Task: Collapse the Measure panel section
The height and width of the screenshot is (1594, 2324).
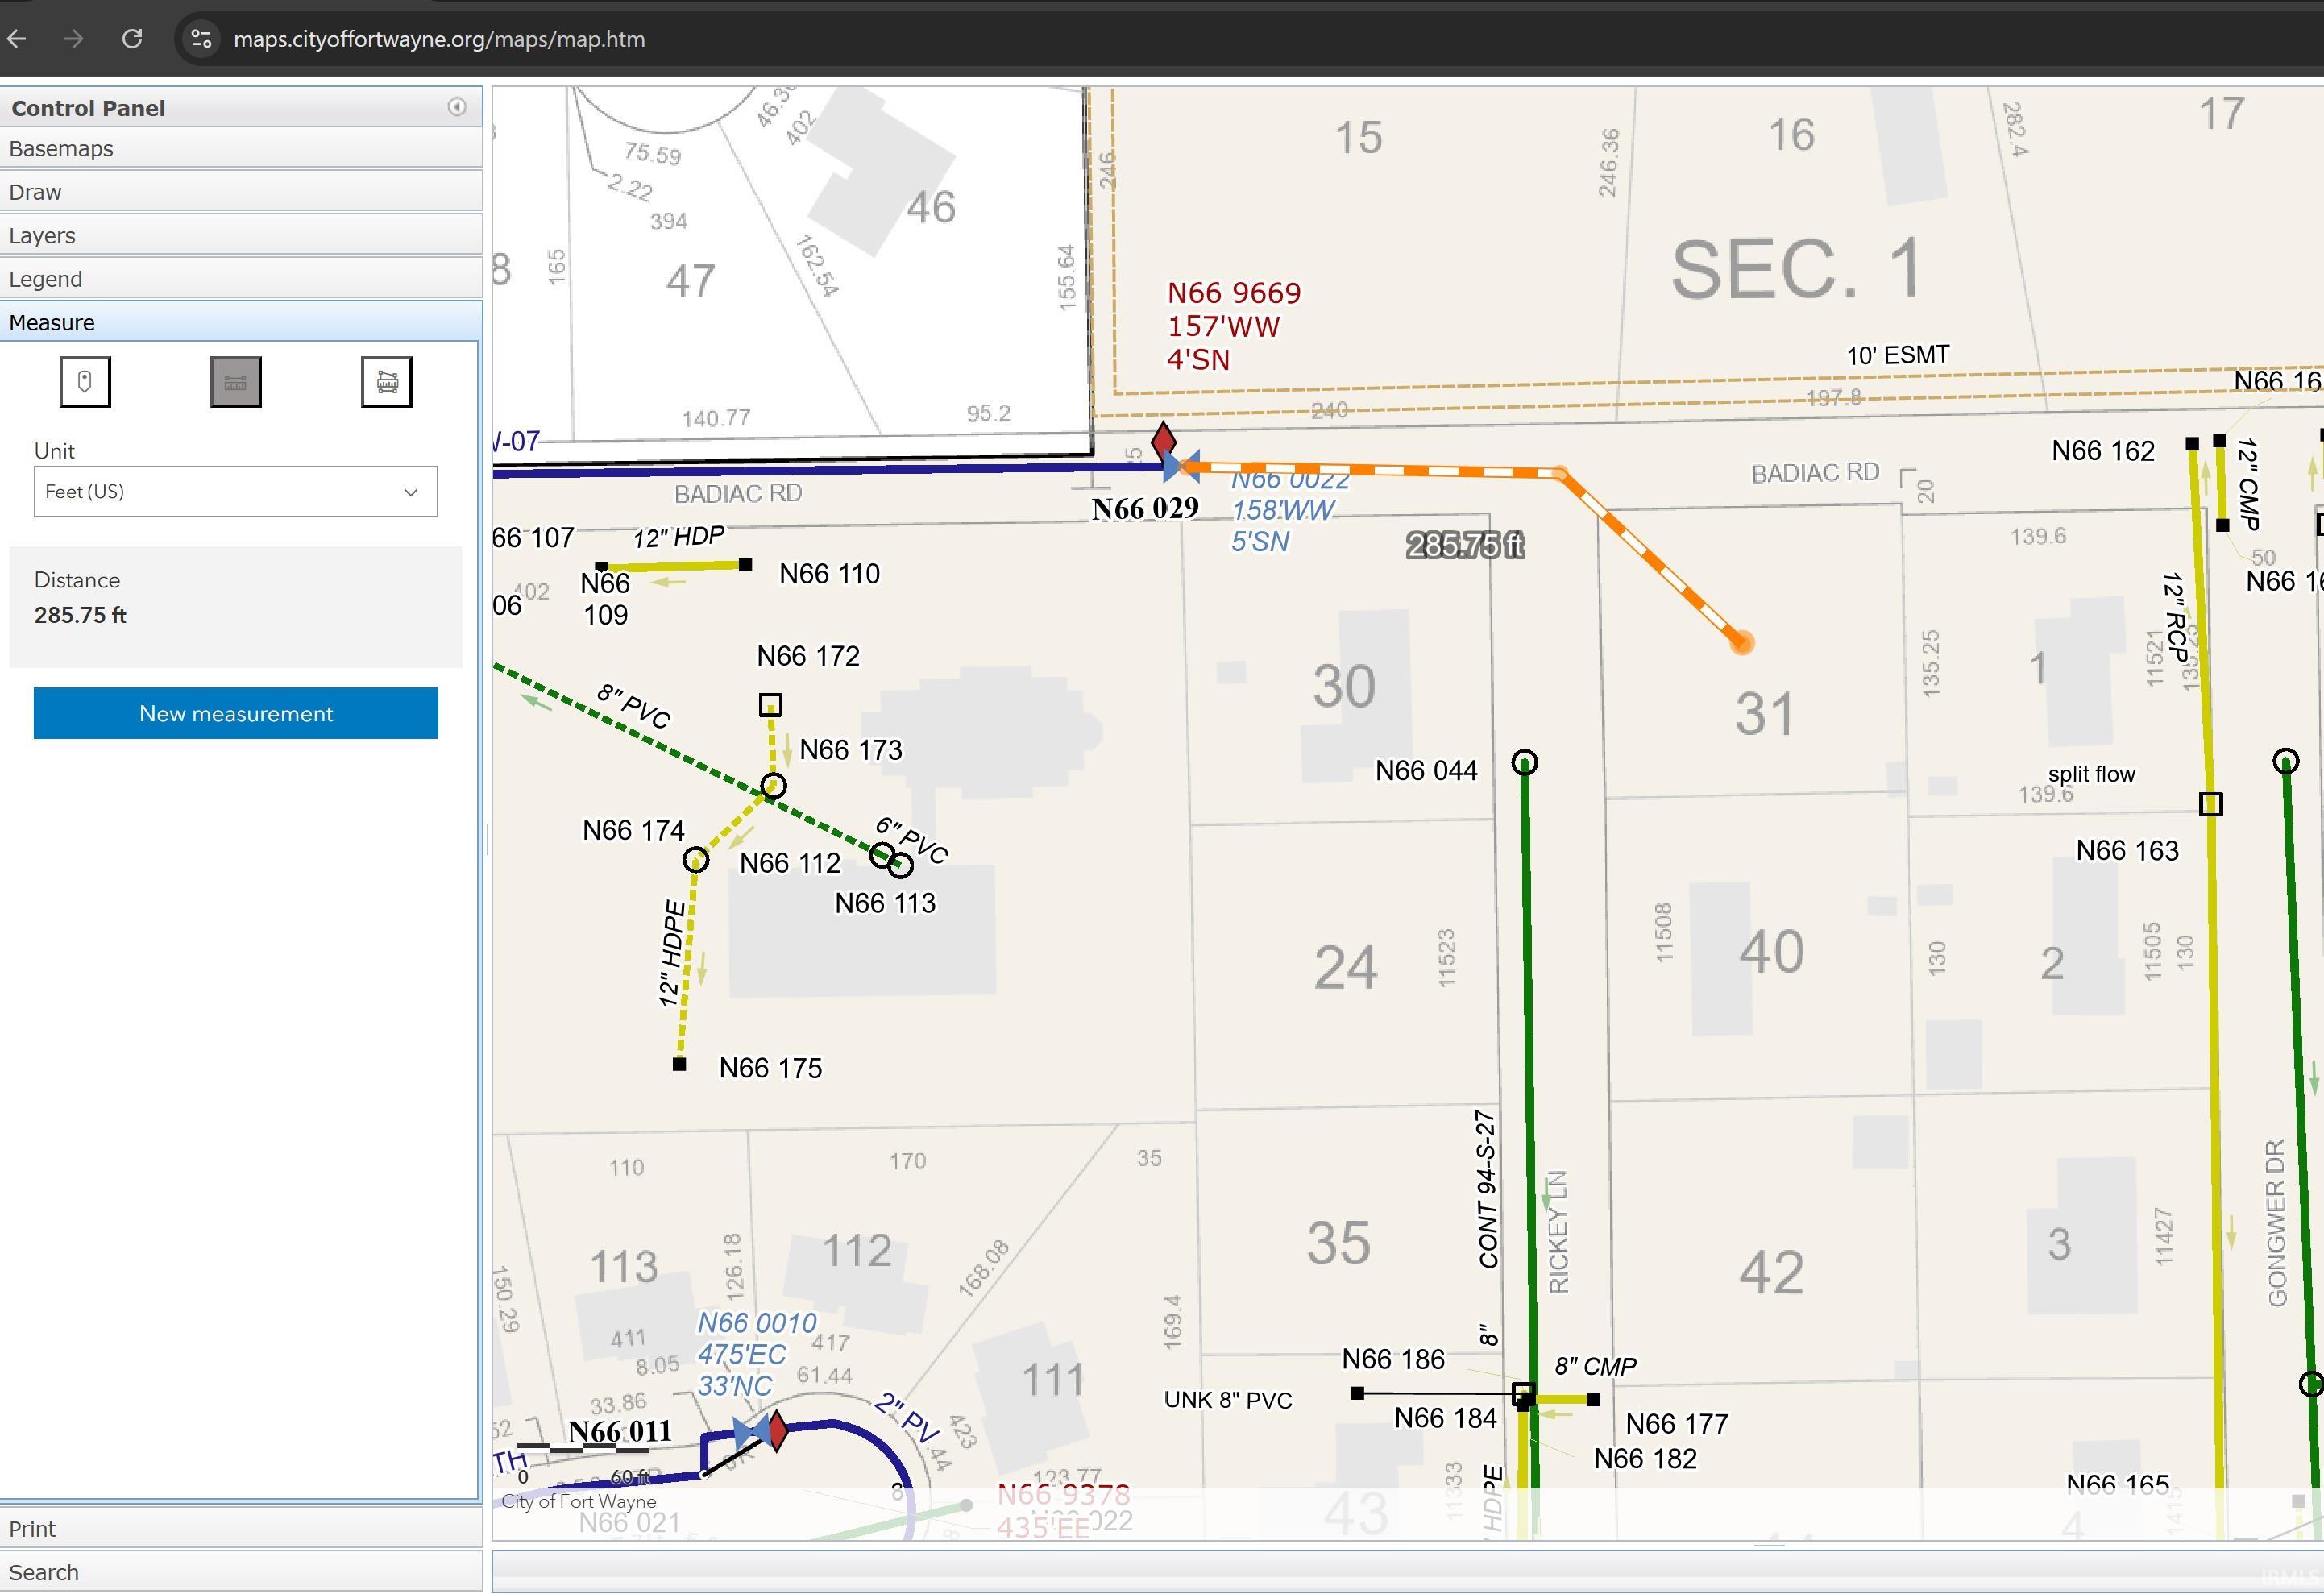Action: 241,322
